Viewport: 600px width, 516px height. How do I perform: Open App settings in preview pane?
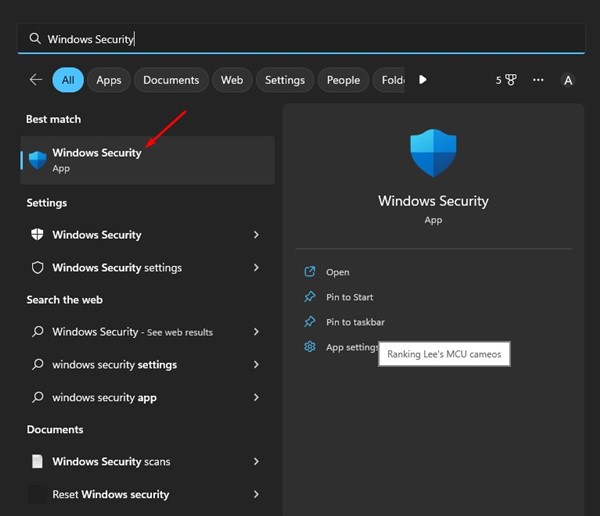pos(352,347)
